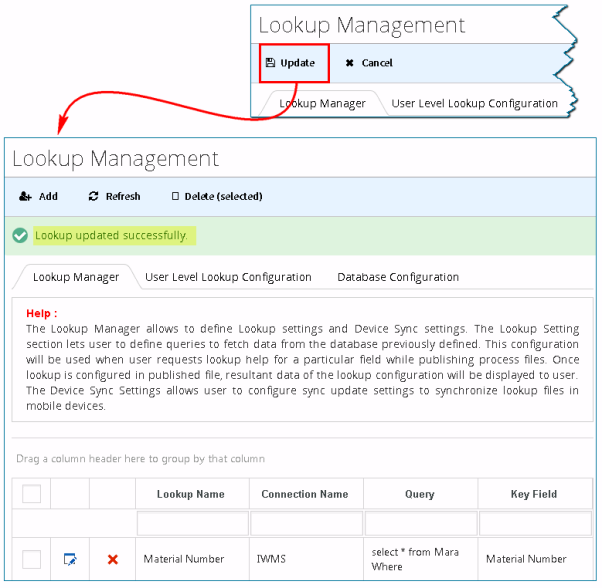Screen dimensions: 602x588
Task: Click the Refresh button
Action: coord(114,196)
